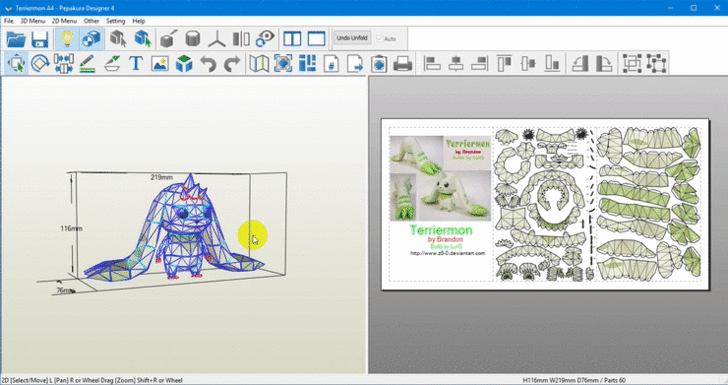Open the 3D Menu
The image size is (728, 385).
pyautogui.click(x=32, y=21)
